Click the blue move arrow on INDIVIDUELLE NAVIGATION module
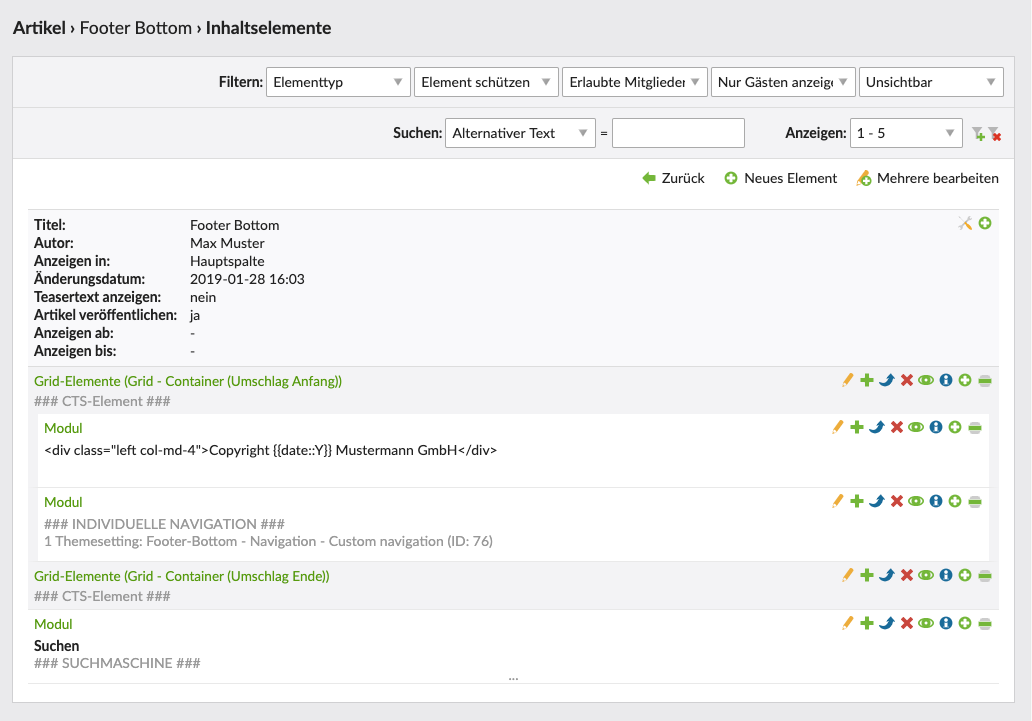Image resolution: width=1032 pixels, height=721 pixels. click(877, 501)
